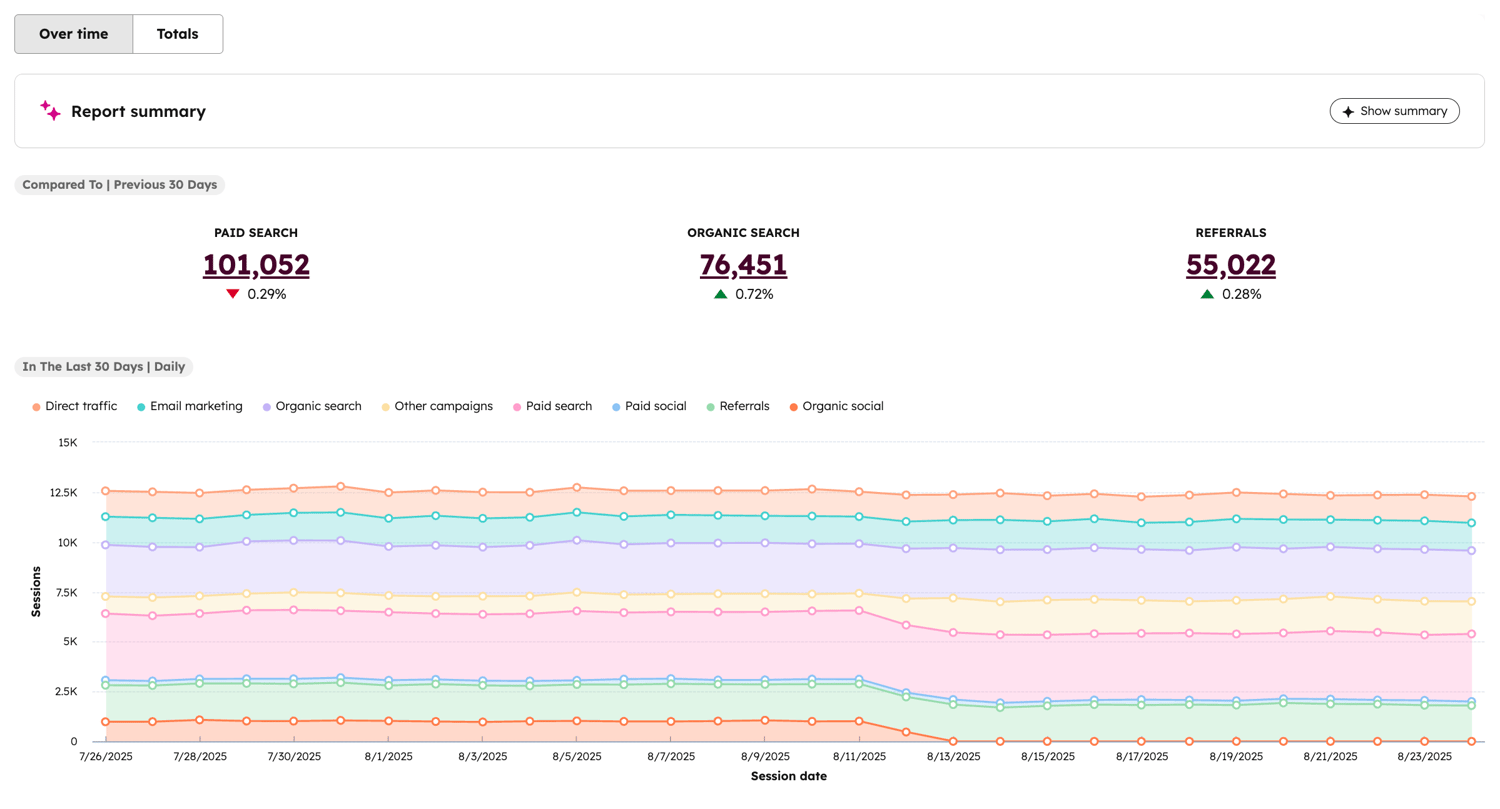
Task: Switch to the Totals tab
Action: coord(177,33)
